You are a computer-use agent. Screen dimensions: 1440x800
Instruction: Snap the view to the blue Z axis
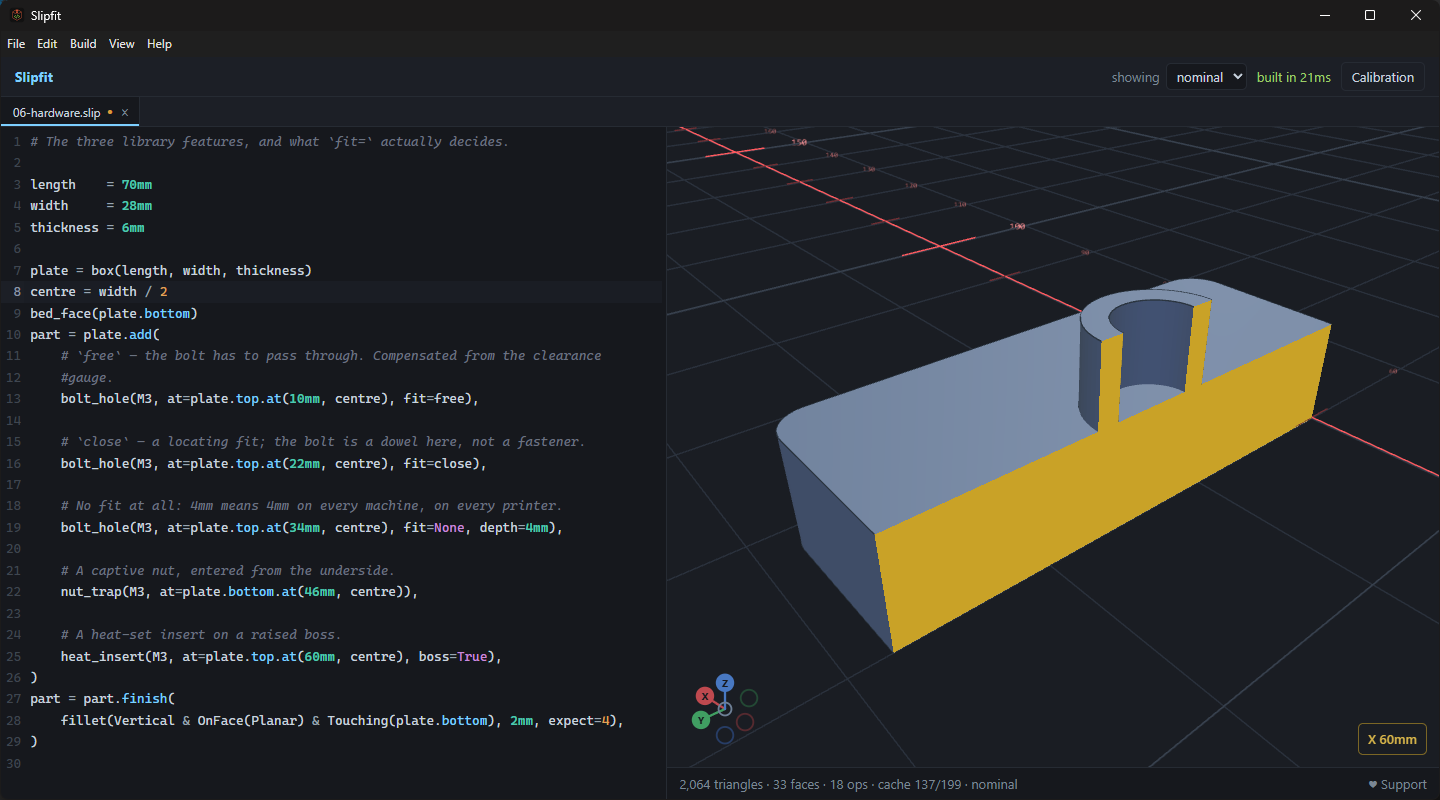[725, 683]
